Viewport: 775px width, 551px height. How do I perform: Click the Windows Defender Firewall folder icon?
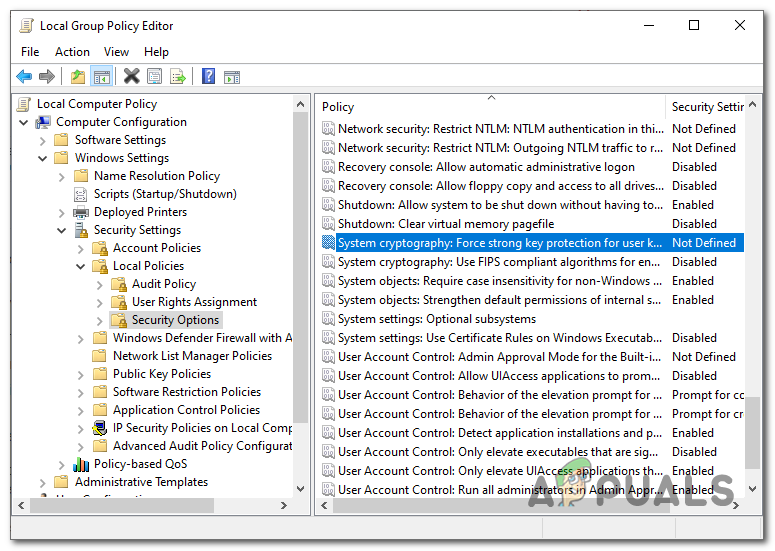click(100, 338)
